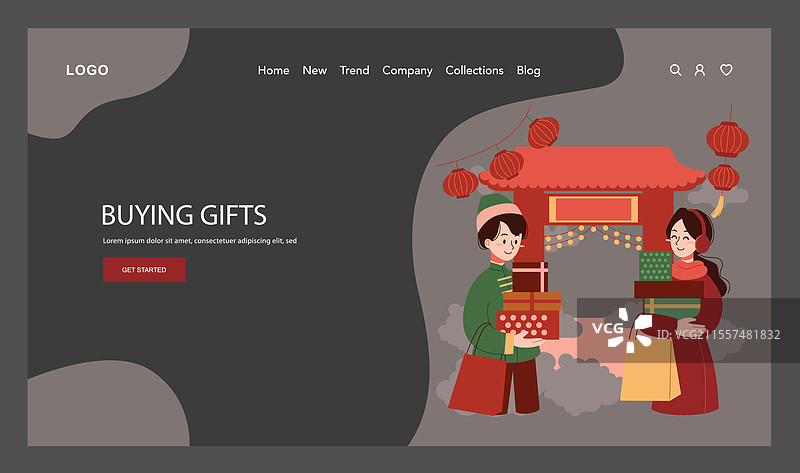Click the green dotted gift box
800x473 pixels.
[x=656, y=266]
